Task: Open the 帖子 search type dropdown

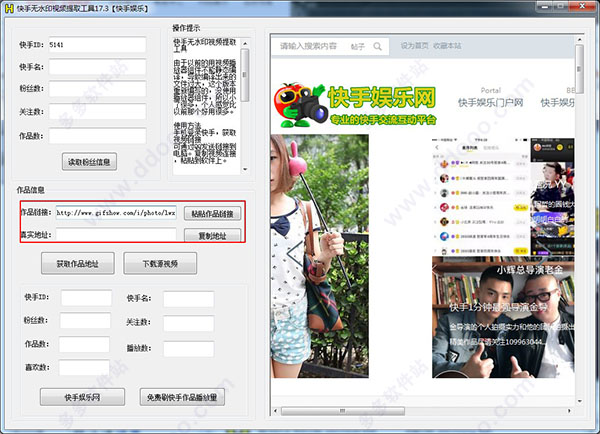Action: [x=357, y=46]
